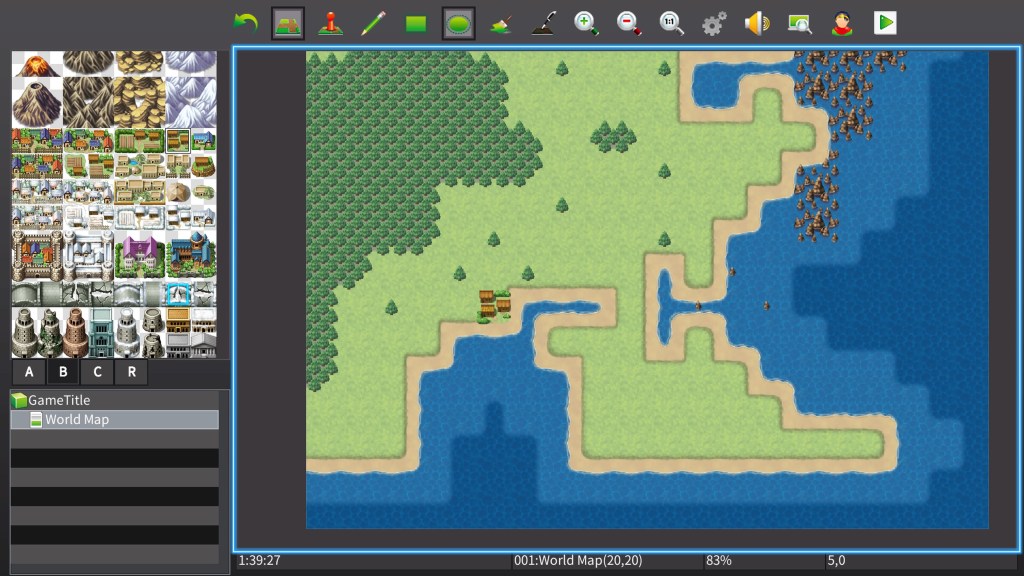This screenshot has width=1024, height=576.
Task: Zoom out of the map
Action: [629, 23]
